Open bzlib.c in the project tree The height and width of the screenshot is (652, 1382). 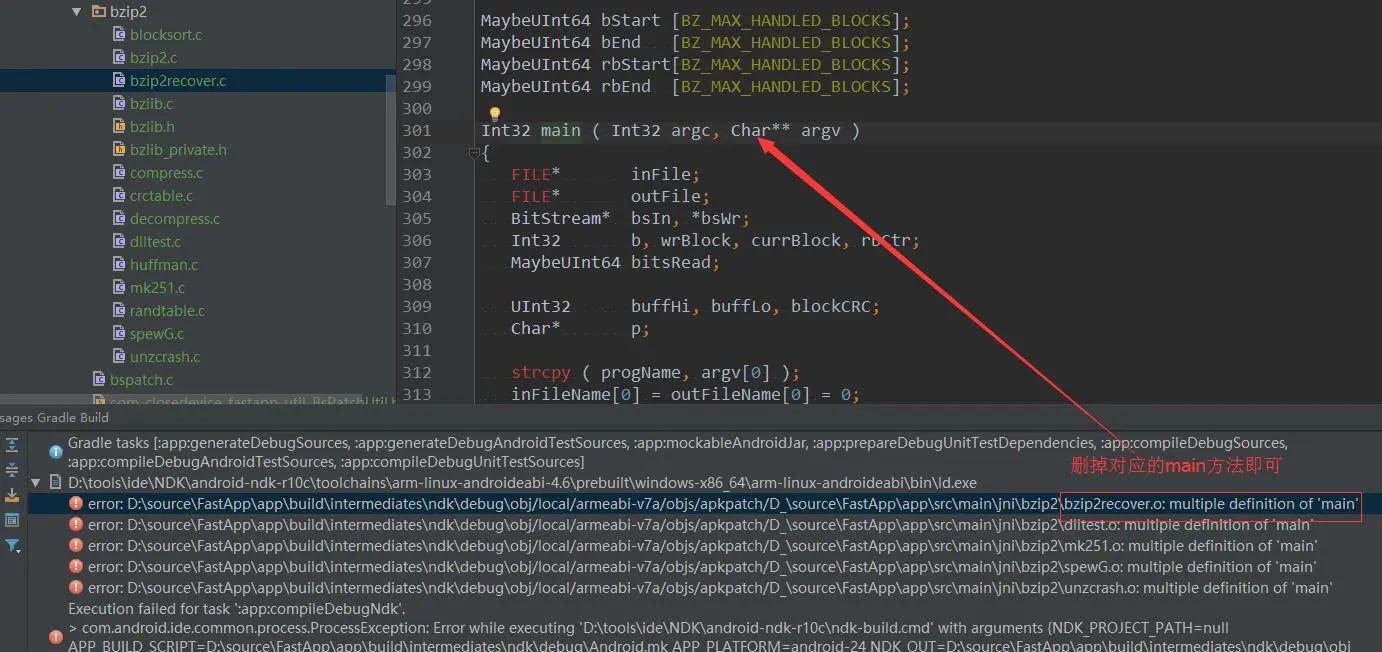(x=151, y=104)
